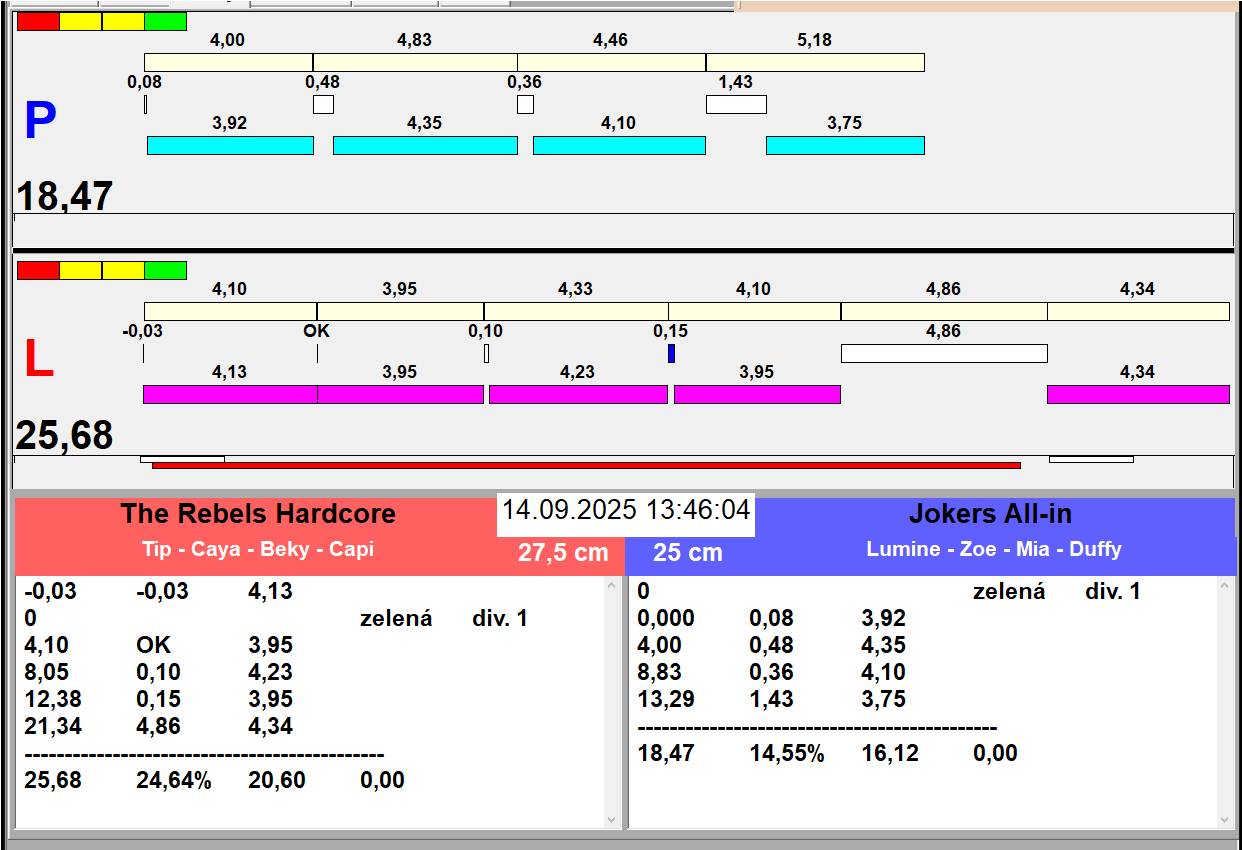Click the 25 cm jump height
This screenshot has width=1242, height=850.
688,553
